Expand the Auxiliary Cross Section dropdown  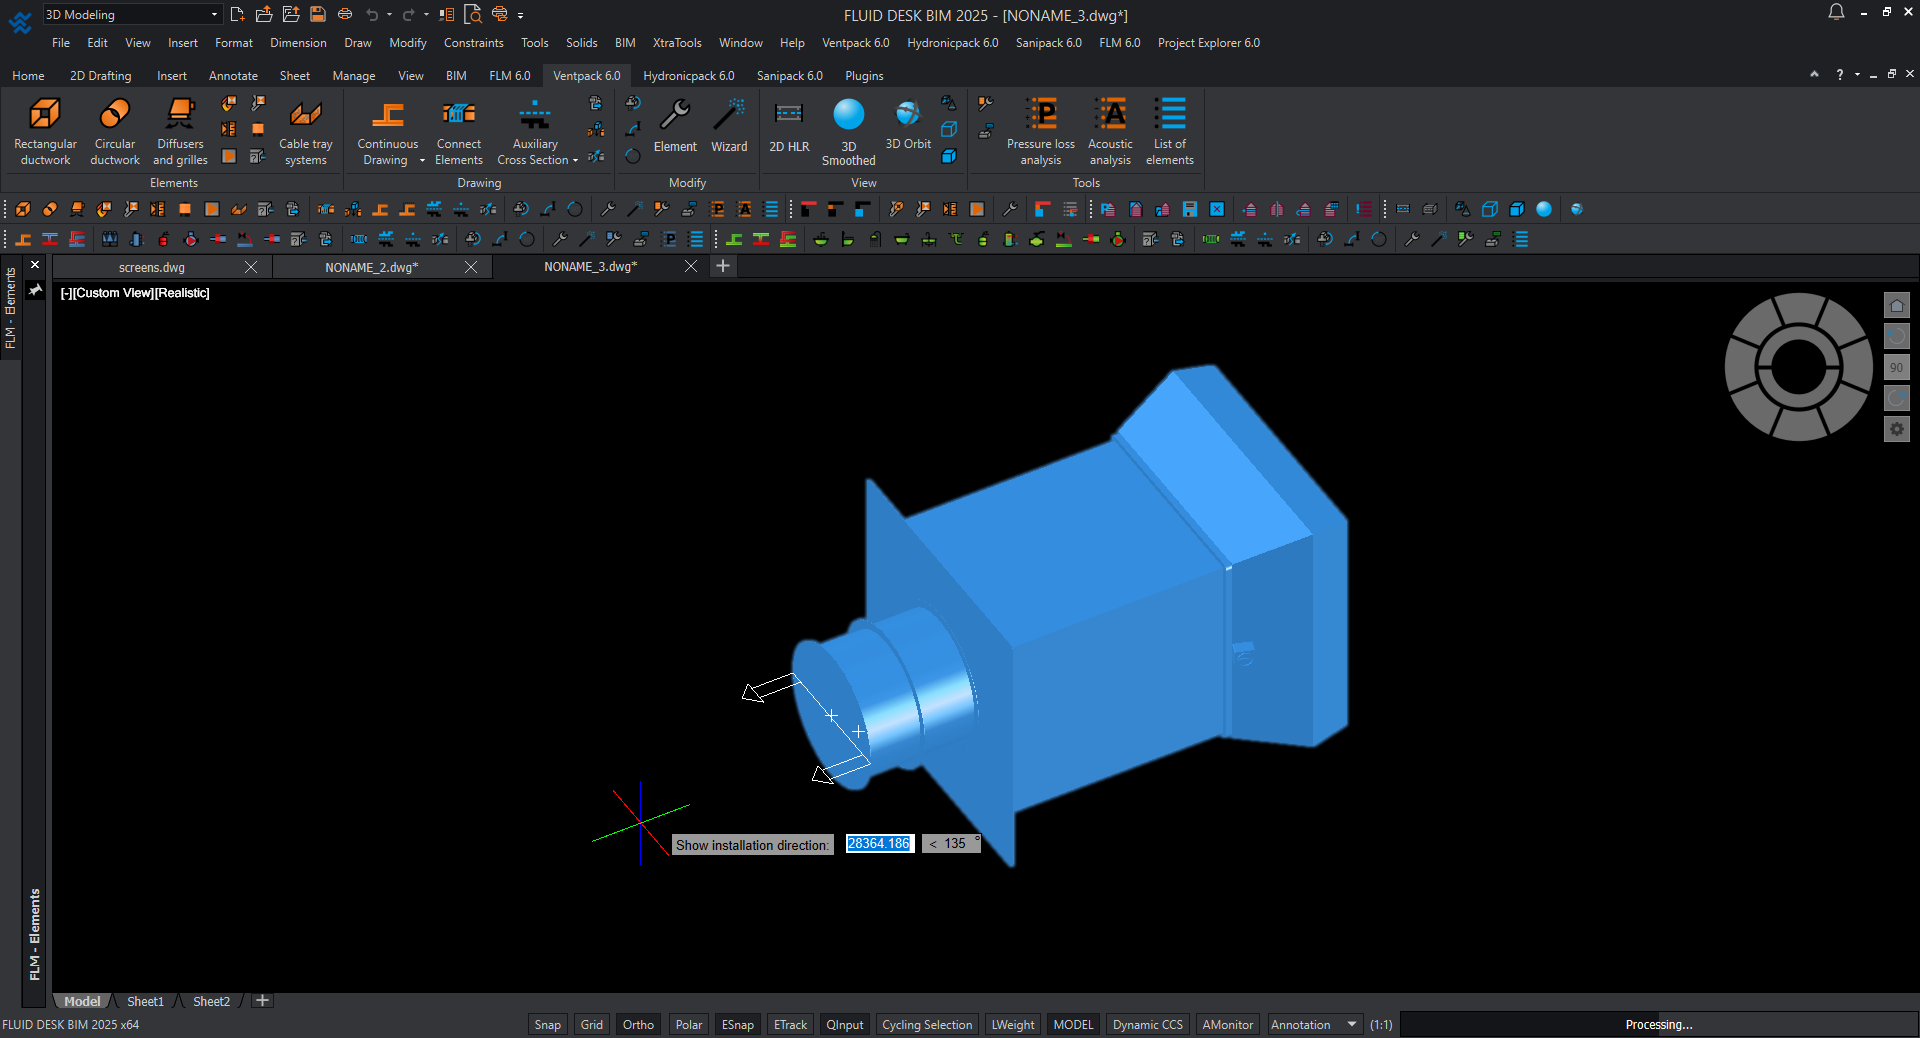point(575,161)
